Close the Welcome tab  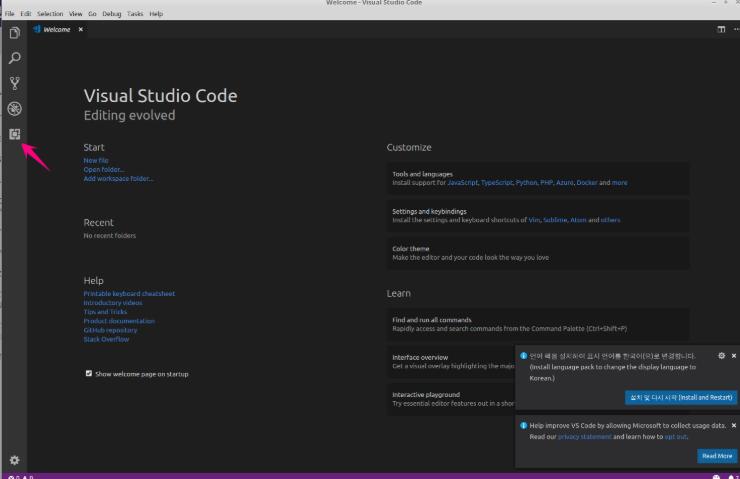[x=81, y=29]
